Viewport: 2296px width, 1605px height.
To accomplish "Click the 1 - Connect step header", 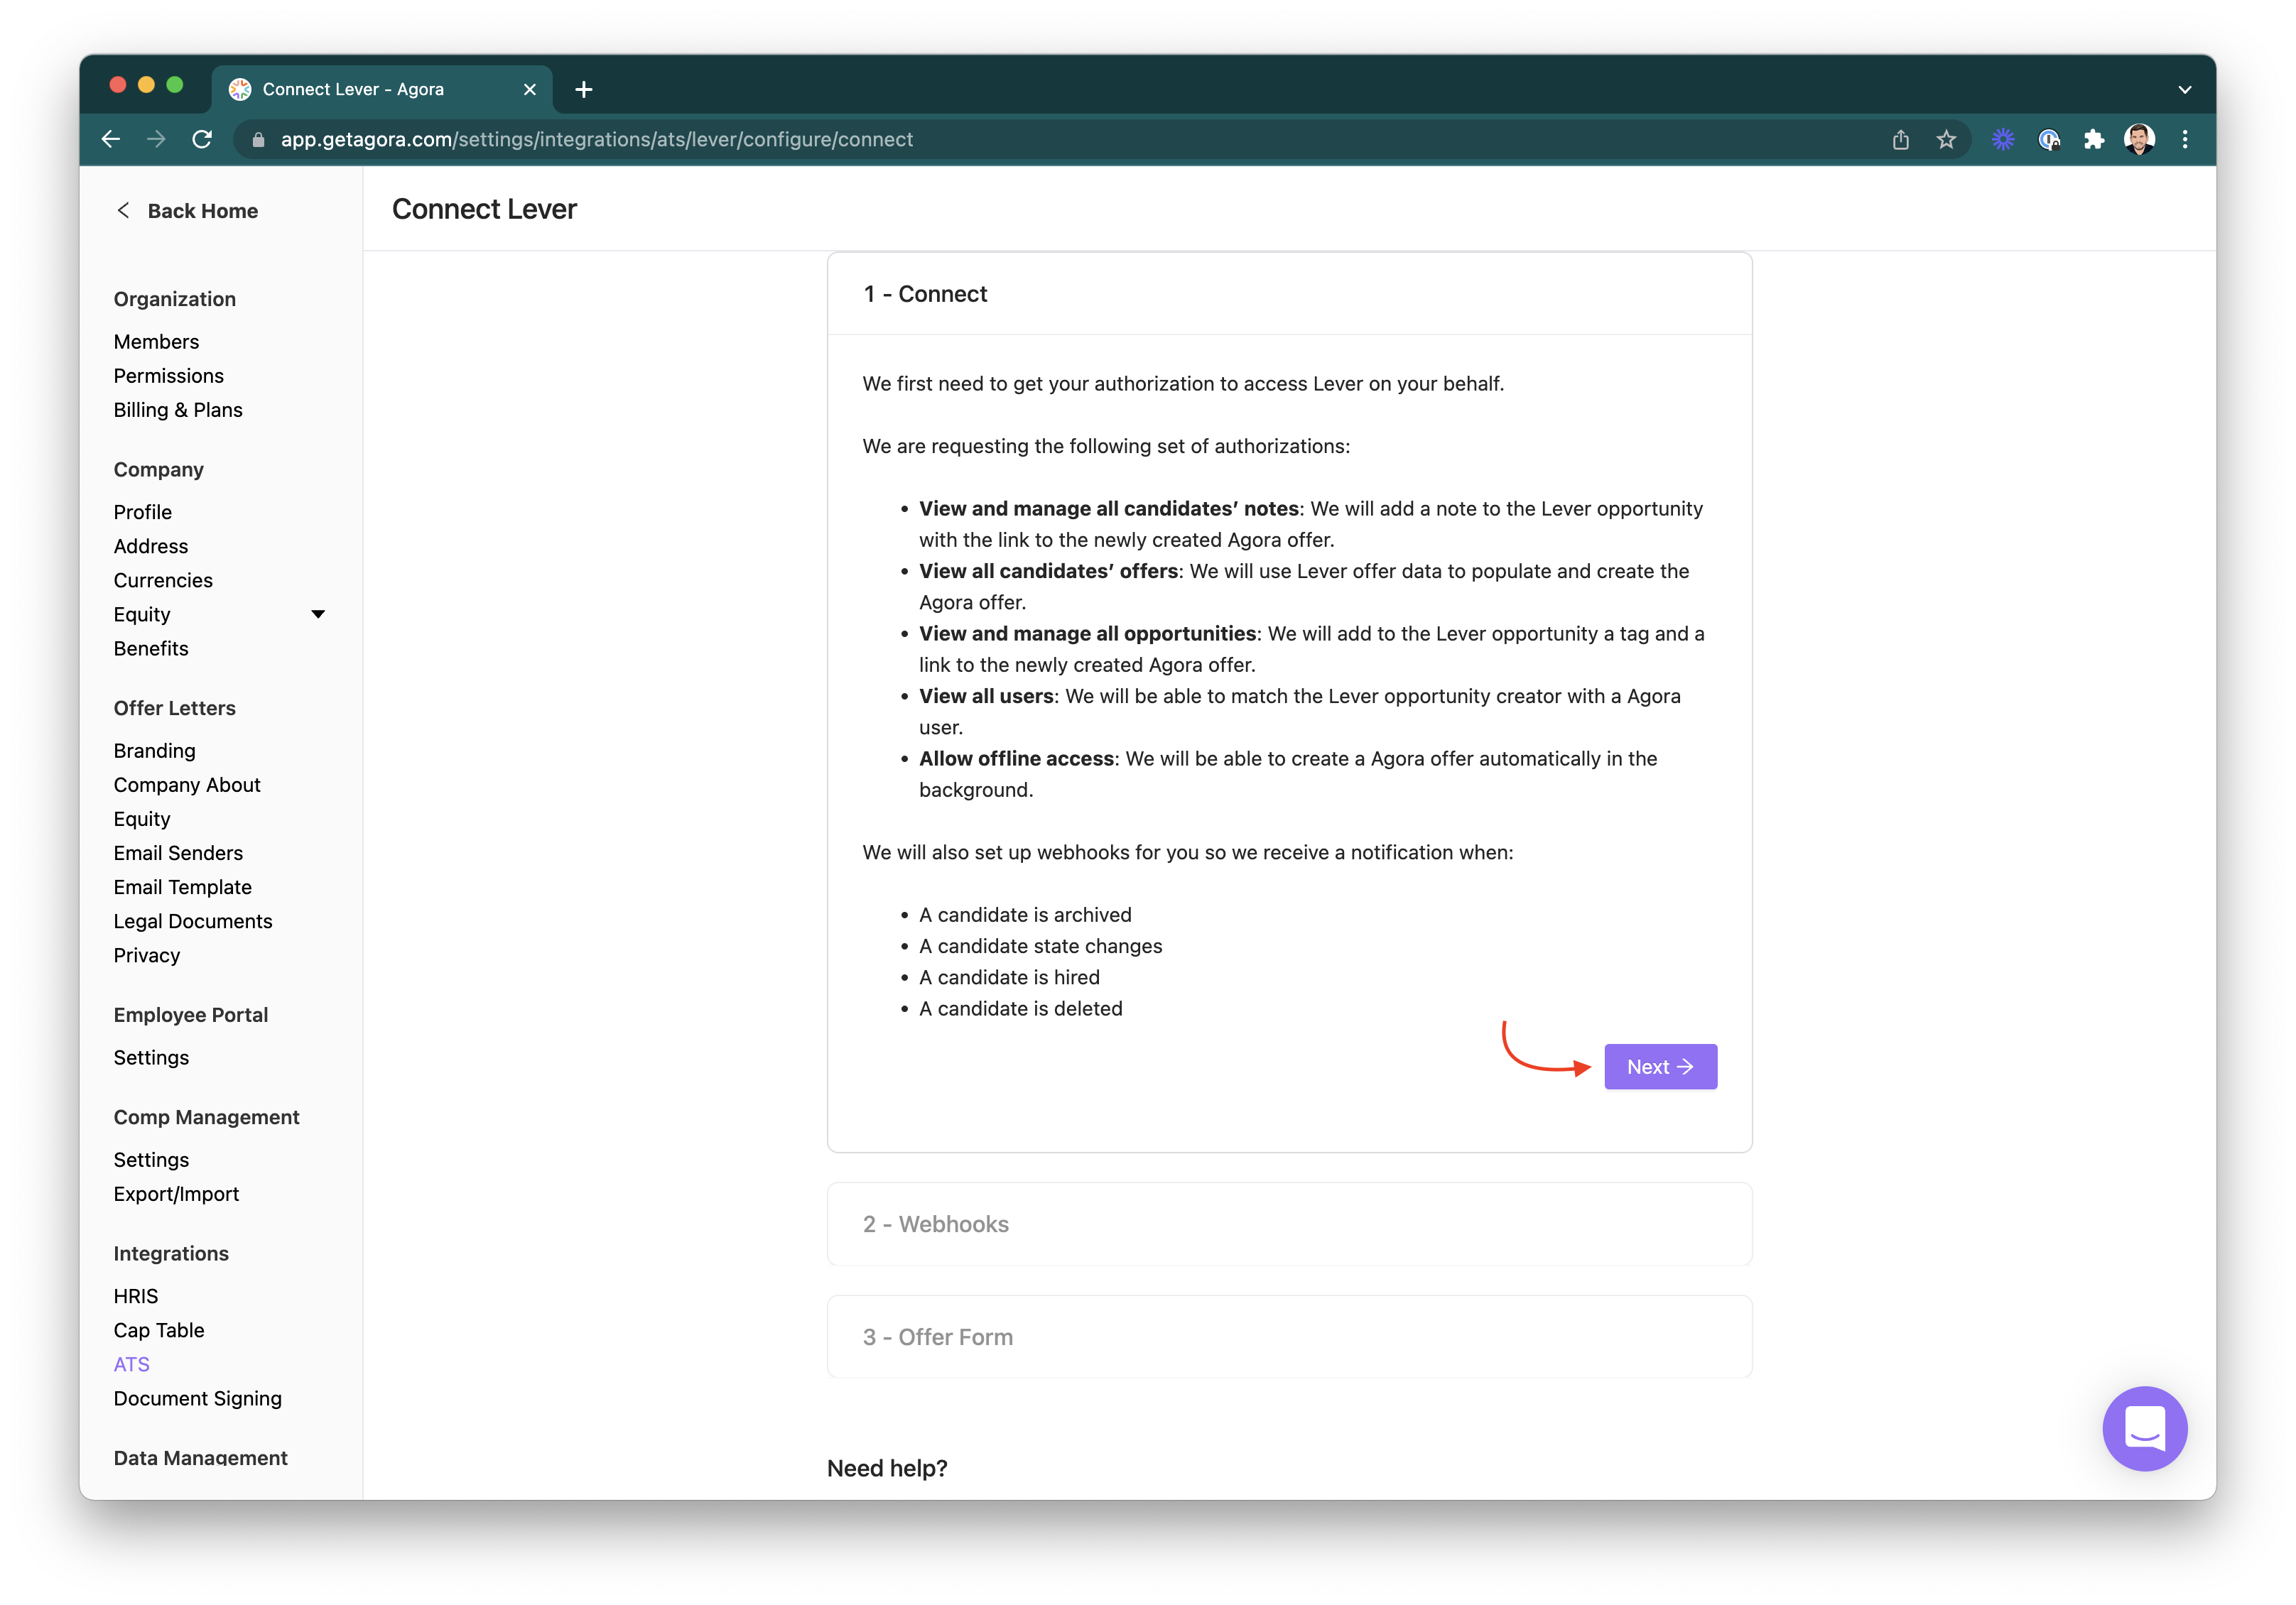I will point(1289,293).
